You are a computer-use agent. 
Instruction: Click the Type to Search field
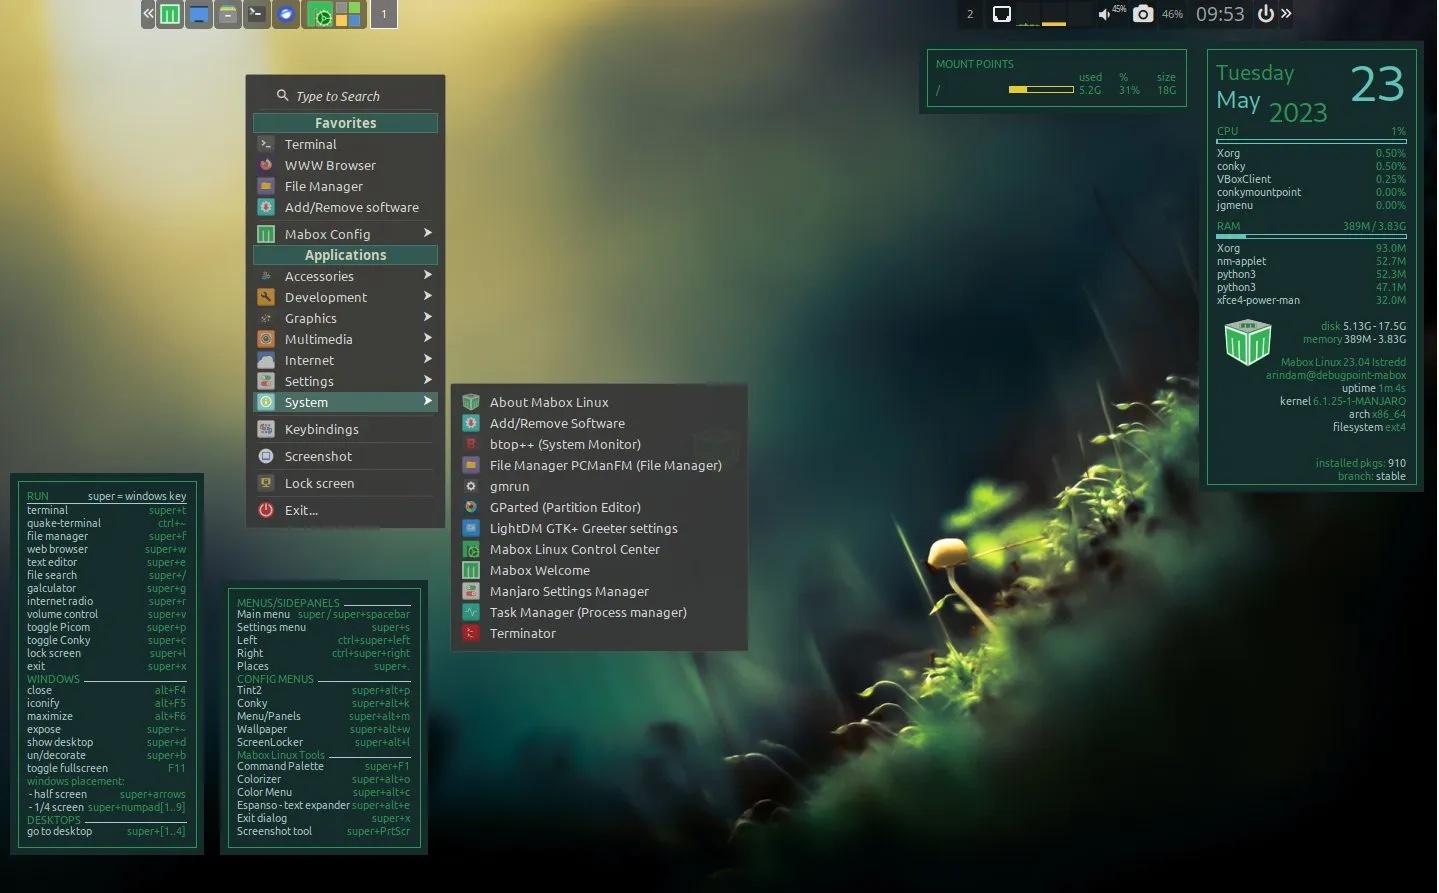tap(338, 95)
